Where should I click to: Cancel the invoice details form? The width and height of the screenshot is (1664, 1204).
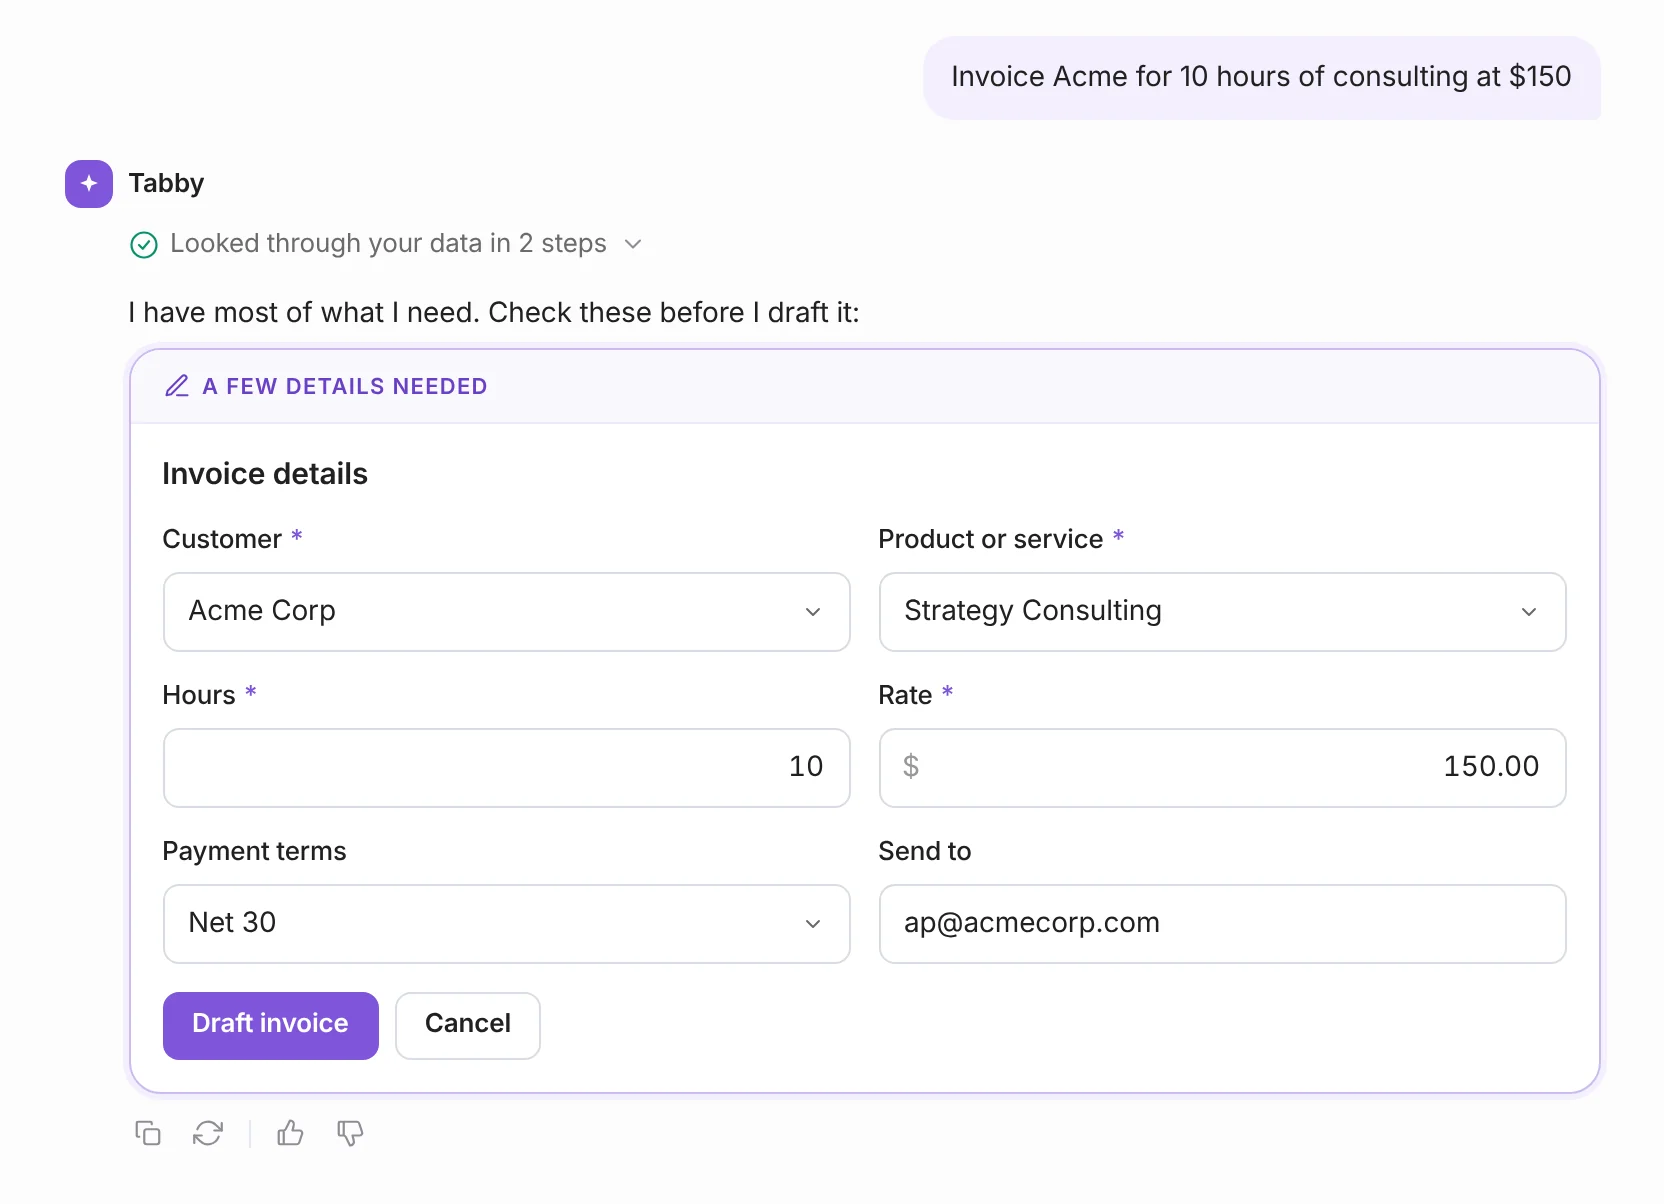(468, 1026)
